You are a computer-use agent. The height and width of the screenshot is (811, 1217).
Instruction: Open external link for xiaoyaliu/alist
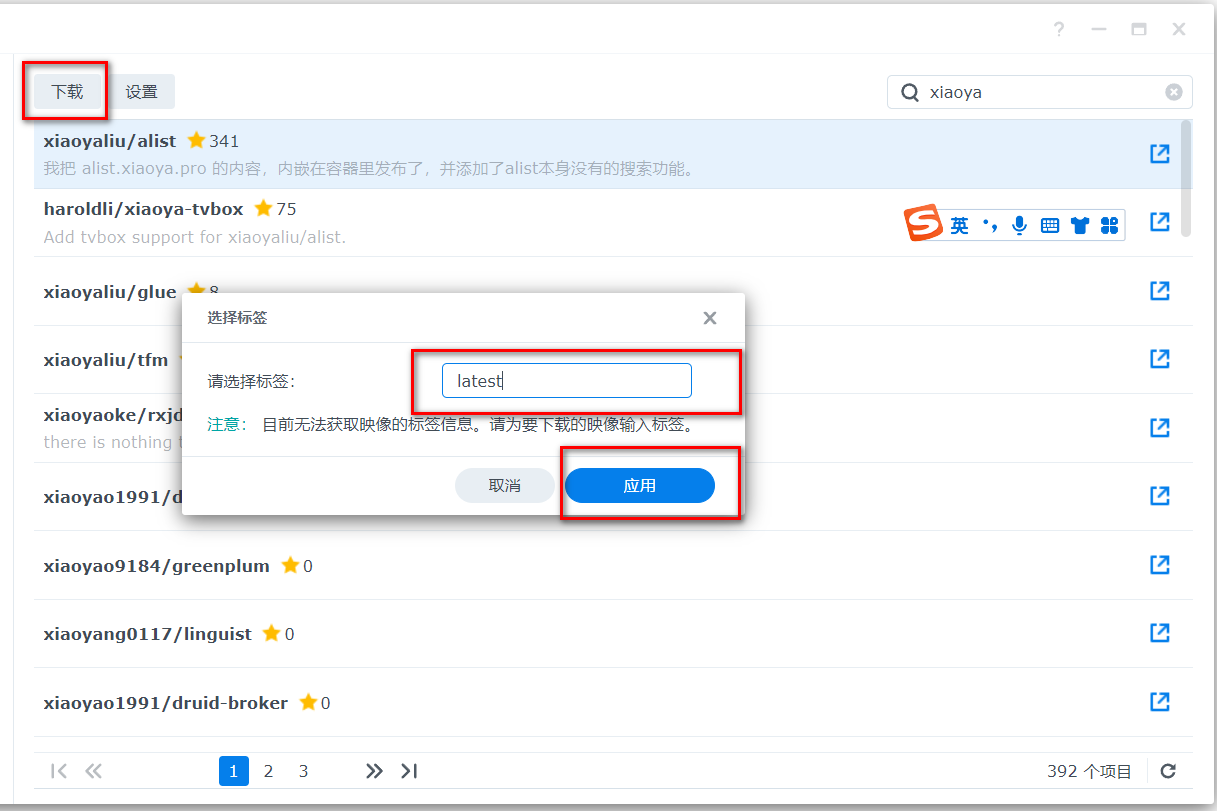click(1159, 154)
